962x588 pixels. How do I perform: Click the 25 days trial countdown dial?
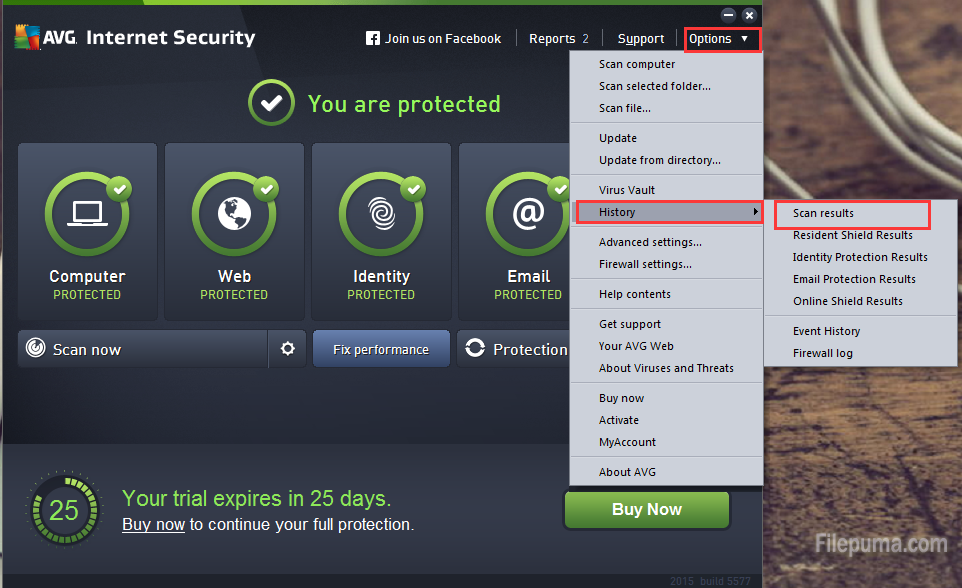pyautogui.click(x=64, y=510)
